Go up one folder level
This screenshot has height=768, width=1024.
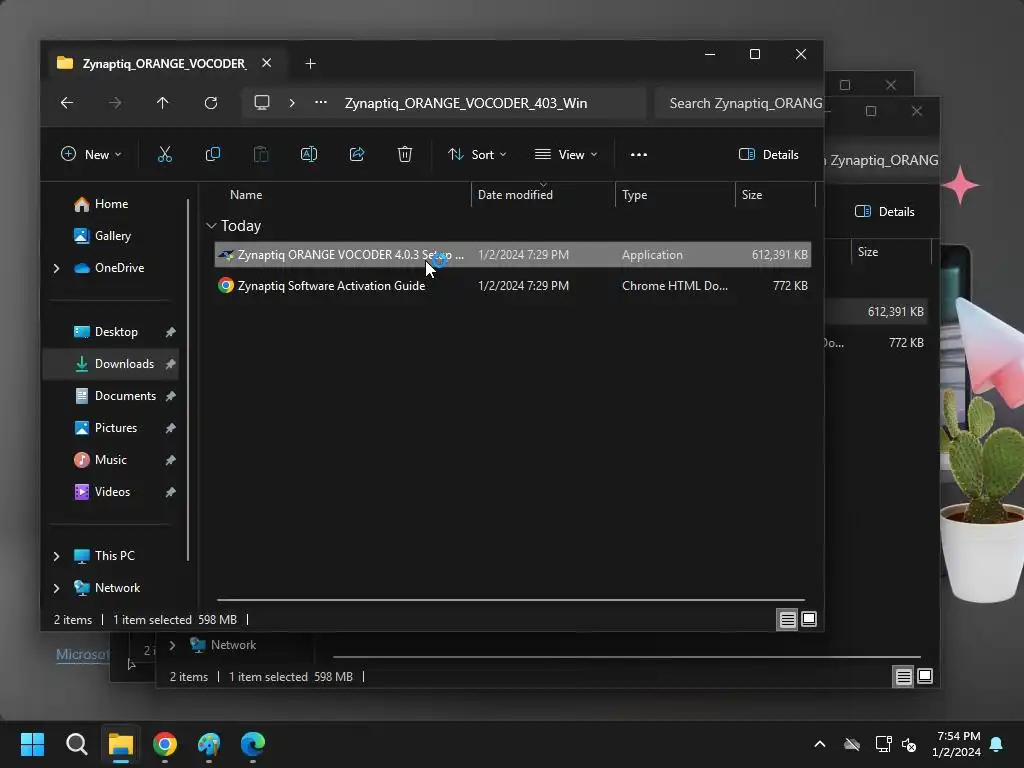pyautogui.click(x=163, y=103)
